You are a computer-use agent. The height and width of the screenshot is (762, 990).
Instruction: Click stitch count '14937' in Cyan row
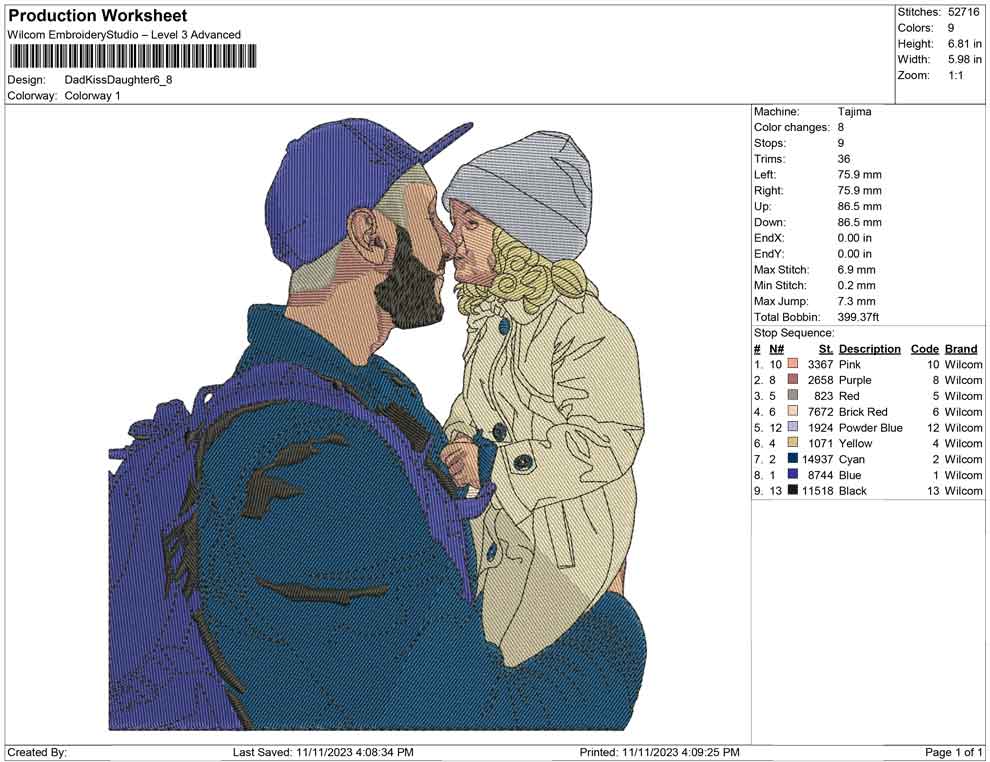(x=818, y=459)
